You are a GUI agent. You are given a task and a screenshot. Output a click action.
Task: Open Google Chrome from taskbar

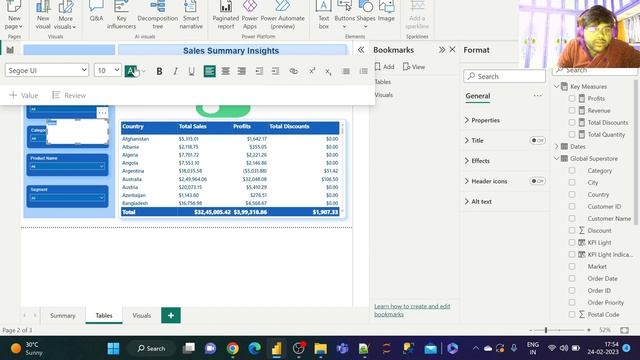[x=233, y=348]
